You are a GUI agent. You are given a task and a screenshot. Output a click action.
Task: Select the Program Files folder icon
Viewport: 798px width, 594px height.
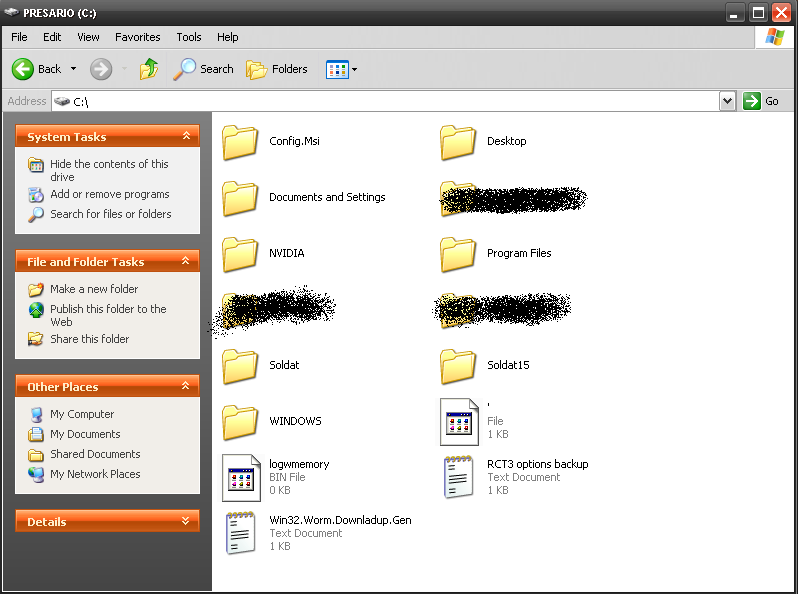click(x=458, y=254)
